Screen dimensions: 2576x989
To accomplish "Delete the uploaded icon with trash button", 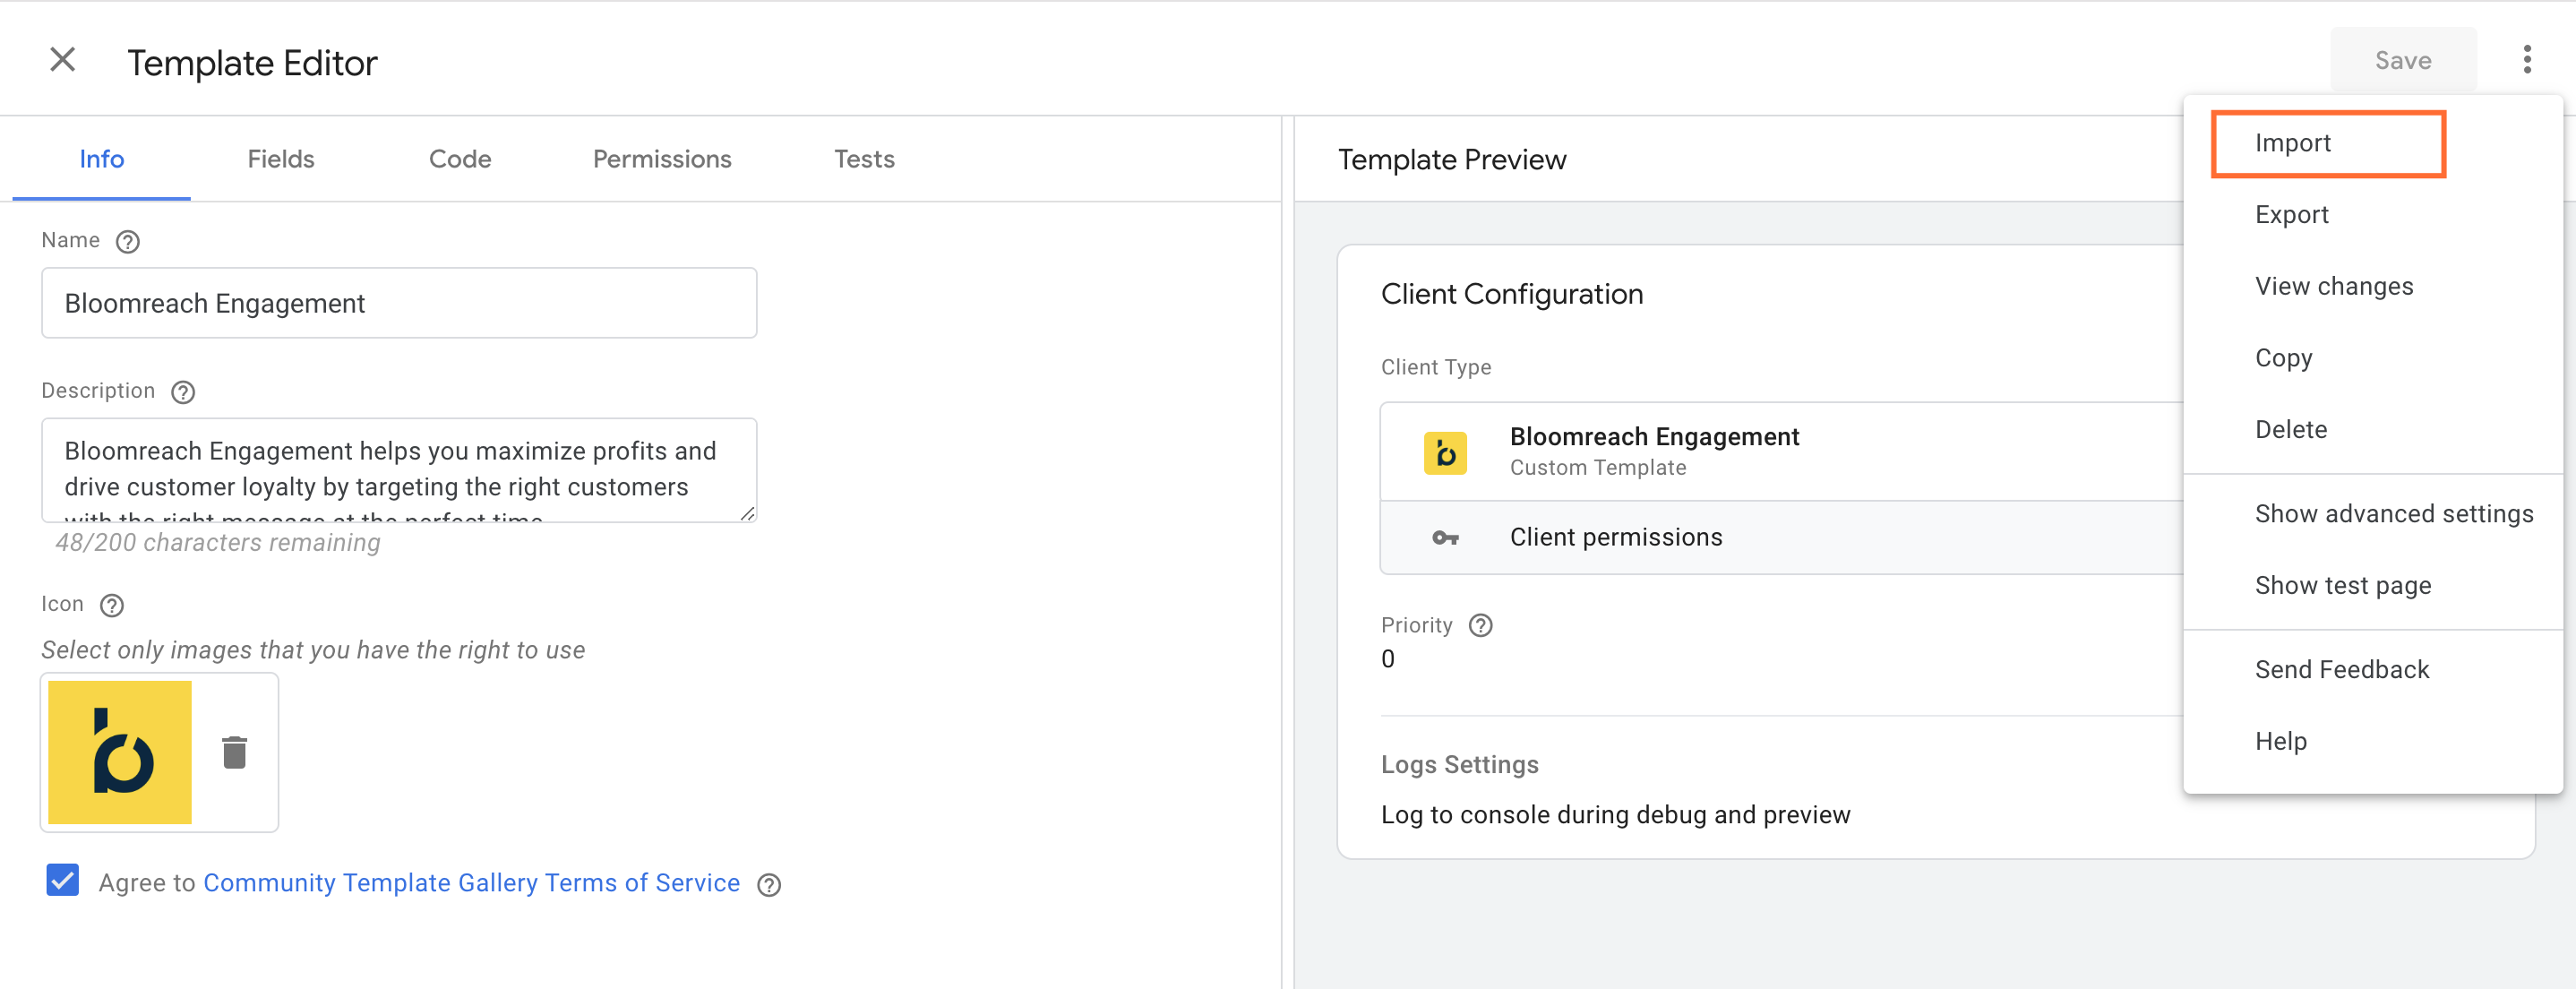I will (x=234, y=752).
